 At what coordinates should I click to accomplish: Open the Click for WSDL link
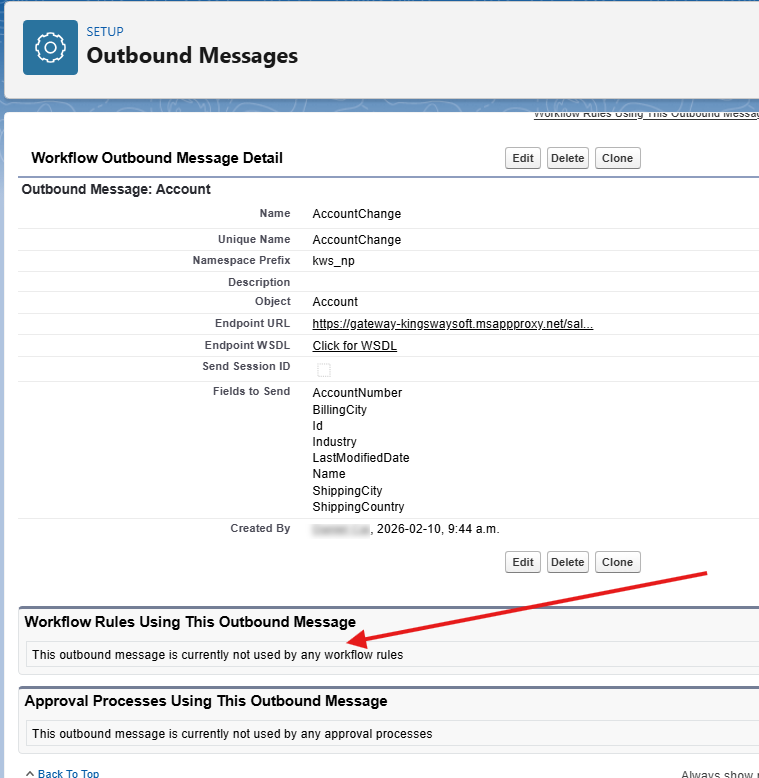(x=354, y=346)
